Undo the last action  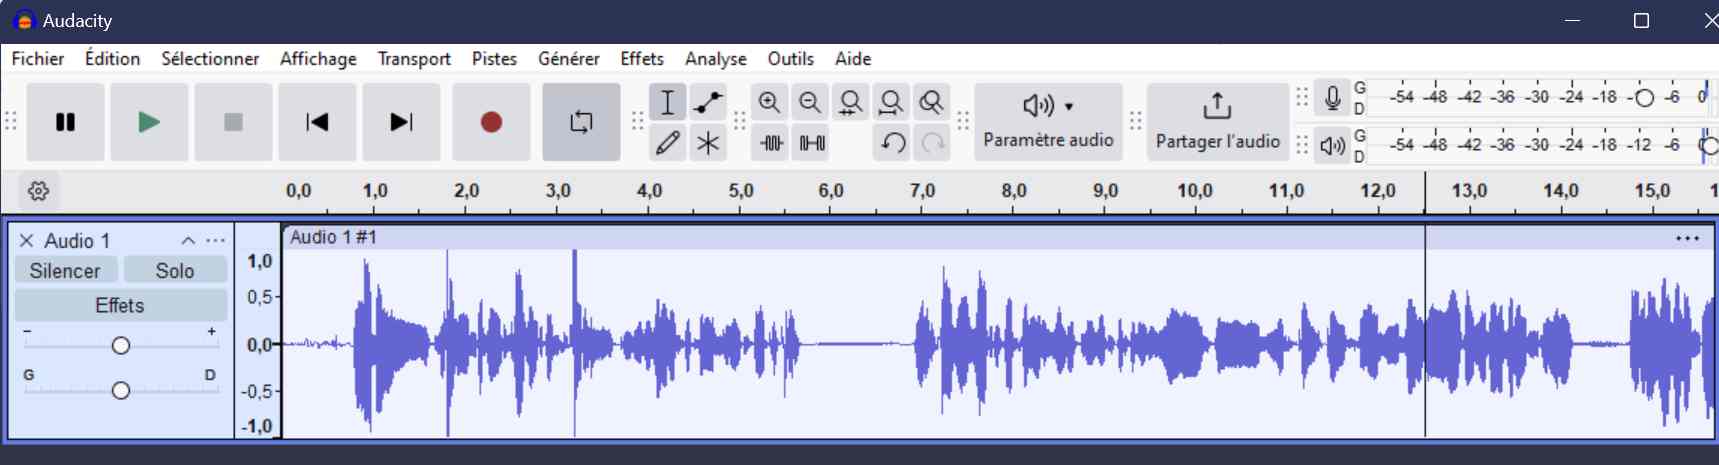pyautogui.click(x=892, y=143)
